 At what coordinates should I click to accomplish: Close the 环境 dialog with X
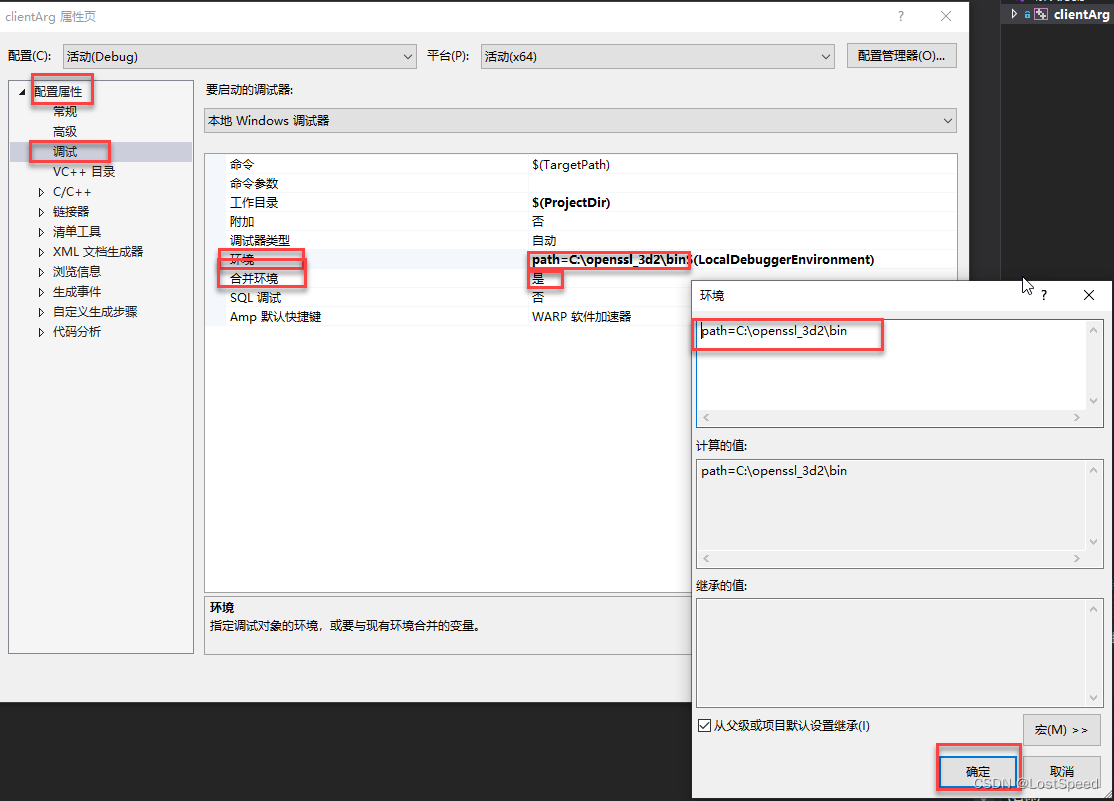click(x=1088, y=295)
